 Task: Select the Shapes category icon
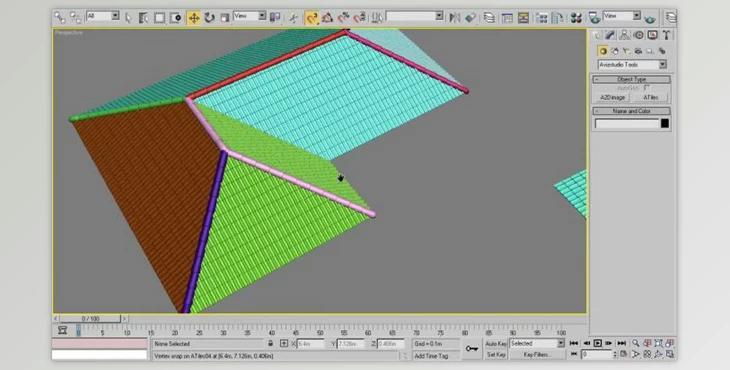615,51
